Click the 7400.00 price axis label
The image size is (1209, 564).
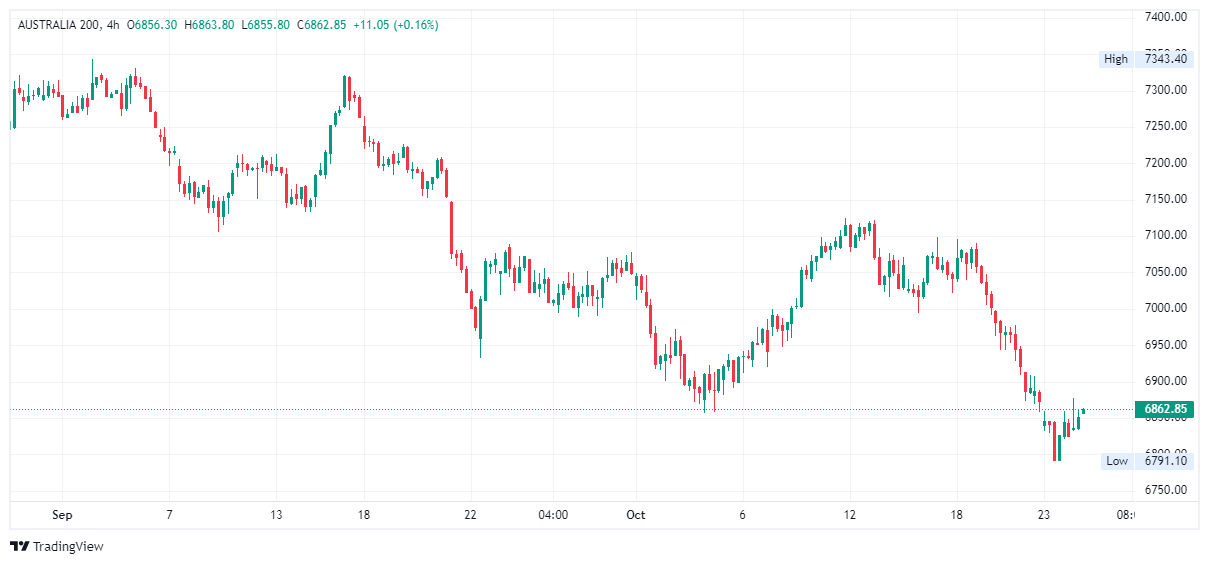pyautogui.click(x=1165, y=17)
